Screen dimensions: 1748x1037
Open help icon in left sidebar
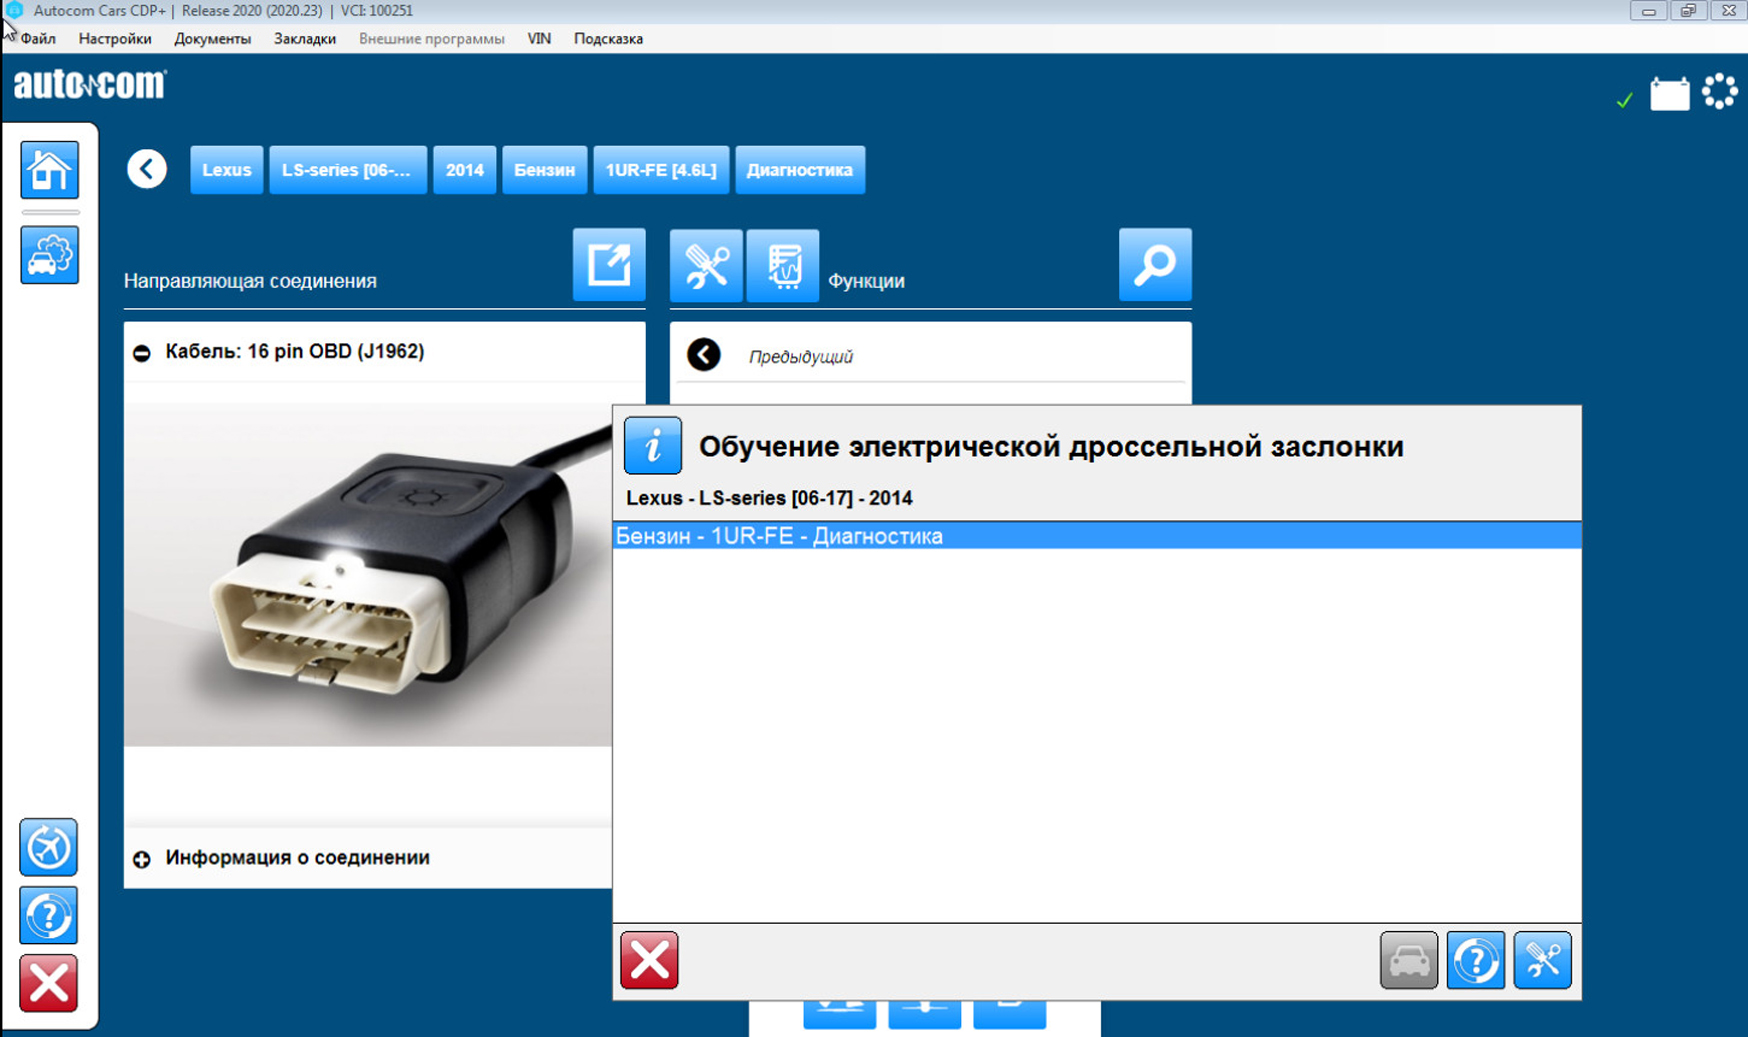(48, 915)
